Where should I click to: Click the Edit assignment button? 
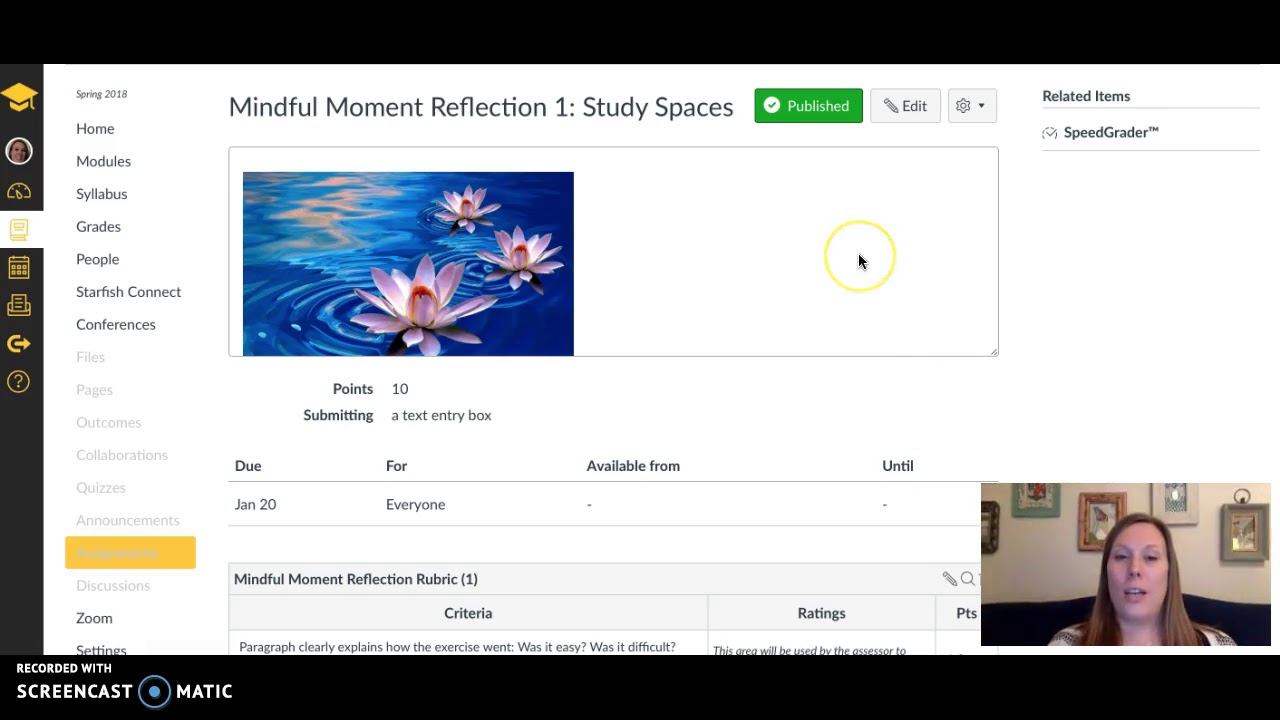tap(905, 106)
